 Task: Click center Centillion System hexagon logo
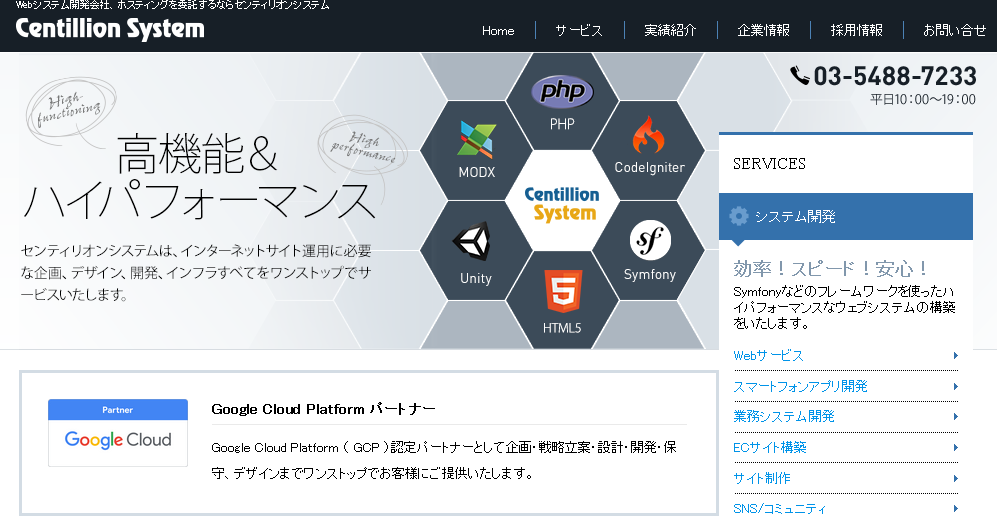tap(562, 203)
